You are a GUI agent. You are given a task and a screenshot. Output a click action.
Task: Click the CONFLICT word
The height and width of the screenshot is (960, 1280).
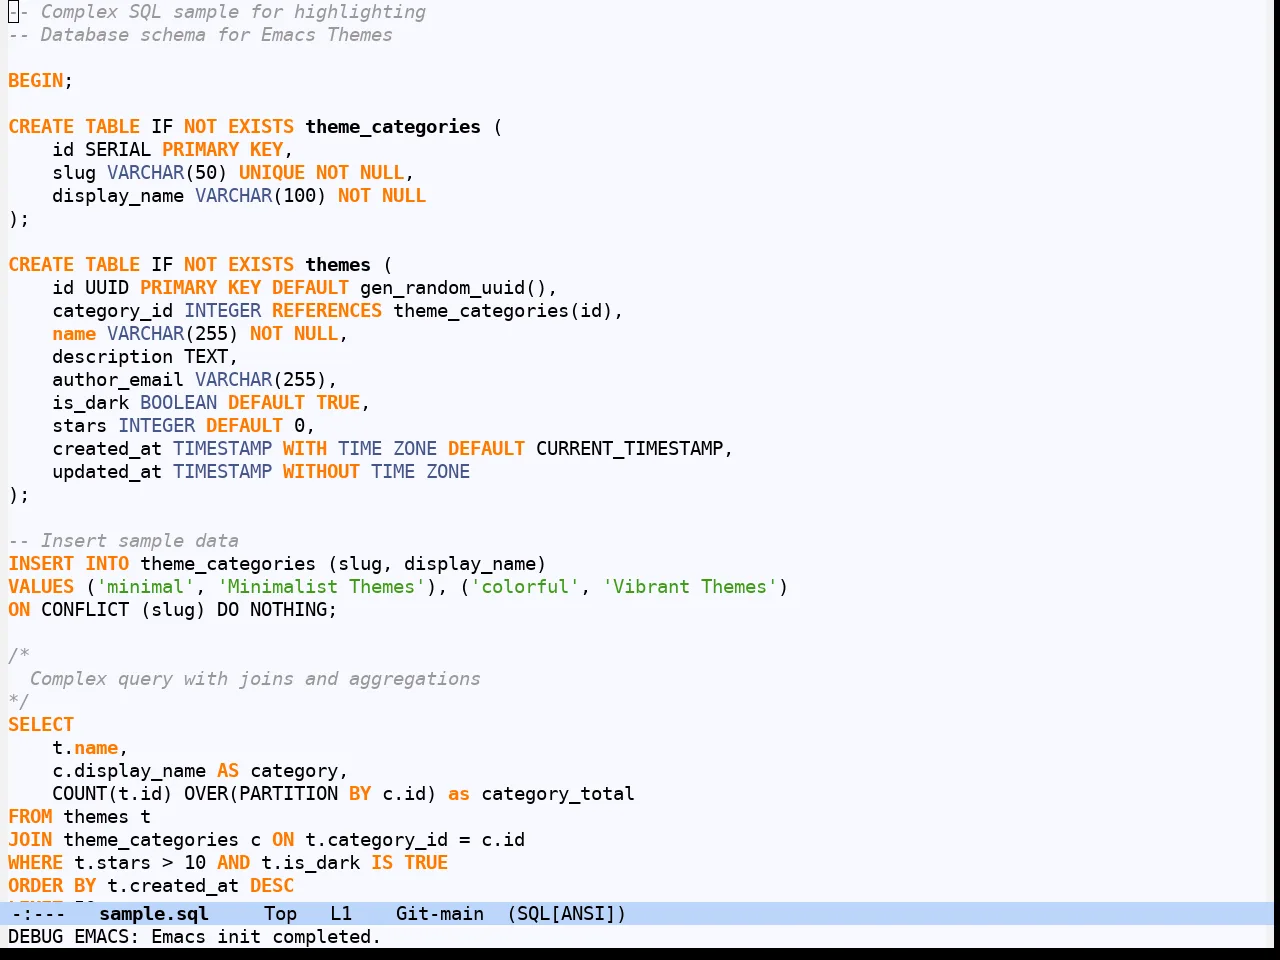click(x=85, y=609)
